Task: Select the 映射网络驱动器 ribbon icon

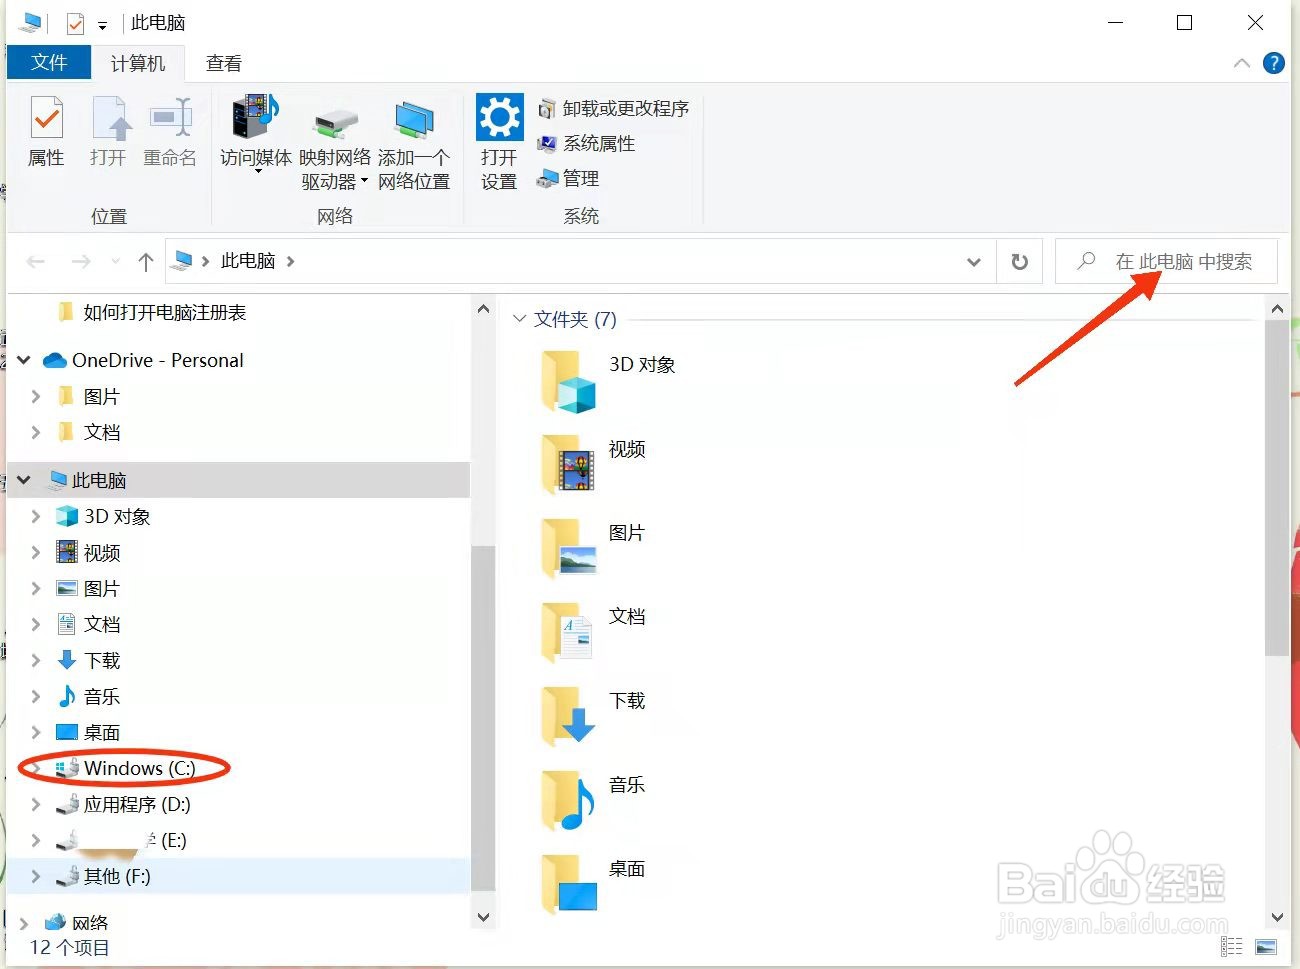Action: click(335, 140)
